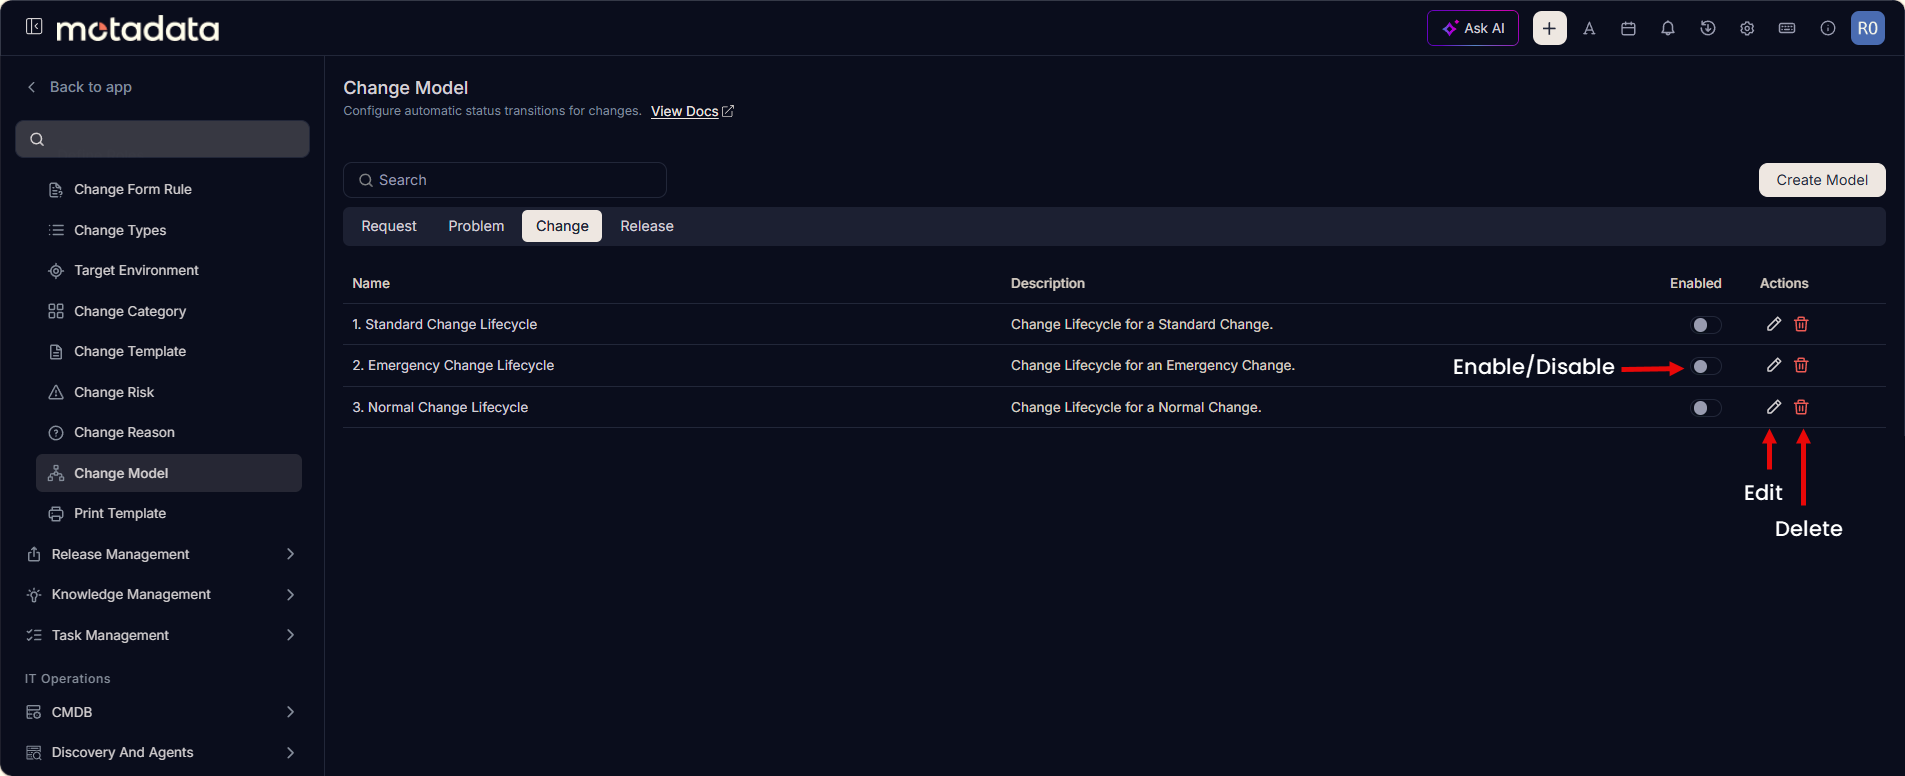Click the info circle icon
Viewport: 1905px width, 776px height.
[x=1828, y=28]
